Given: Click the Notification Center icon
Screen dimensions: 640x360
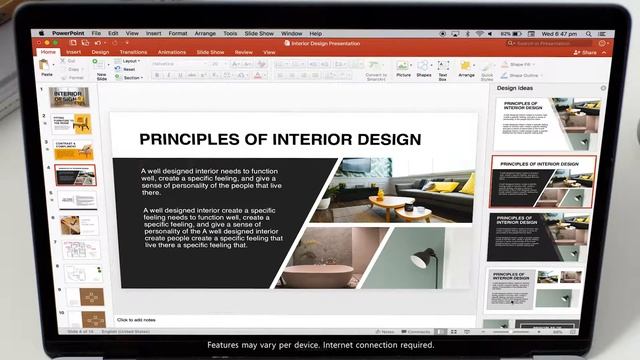Looking at the screenshot, I should tap(602, 34).
